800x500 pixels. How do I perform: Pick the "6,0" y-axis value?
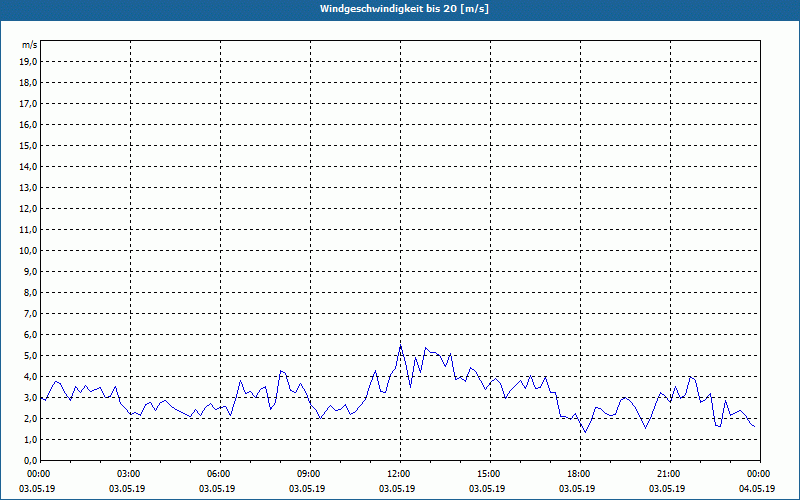(31, 335)
